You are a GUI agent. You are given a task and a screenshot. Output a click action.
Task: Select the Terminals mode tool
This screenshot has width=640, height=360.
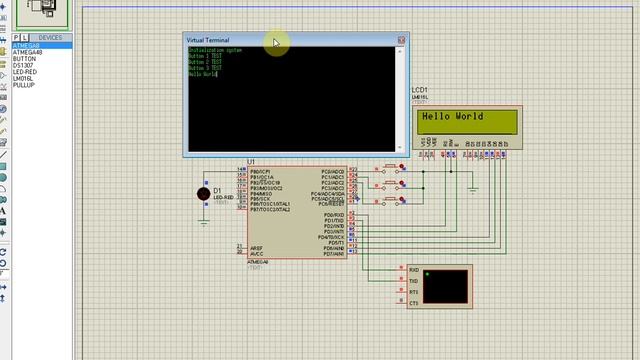[x=2, y=64]
